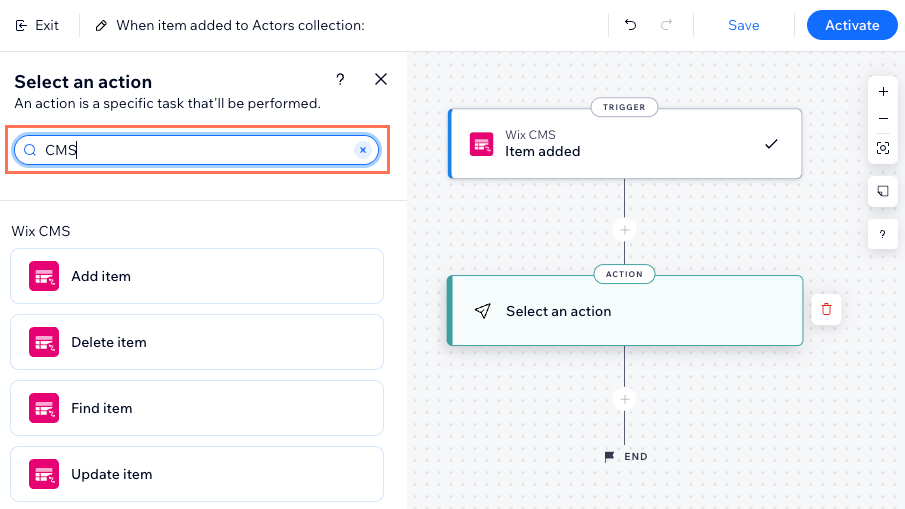Click the pencil icon to rename automation
Screen dimensions: 905x509
[101, 25]
